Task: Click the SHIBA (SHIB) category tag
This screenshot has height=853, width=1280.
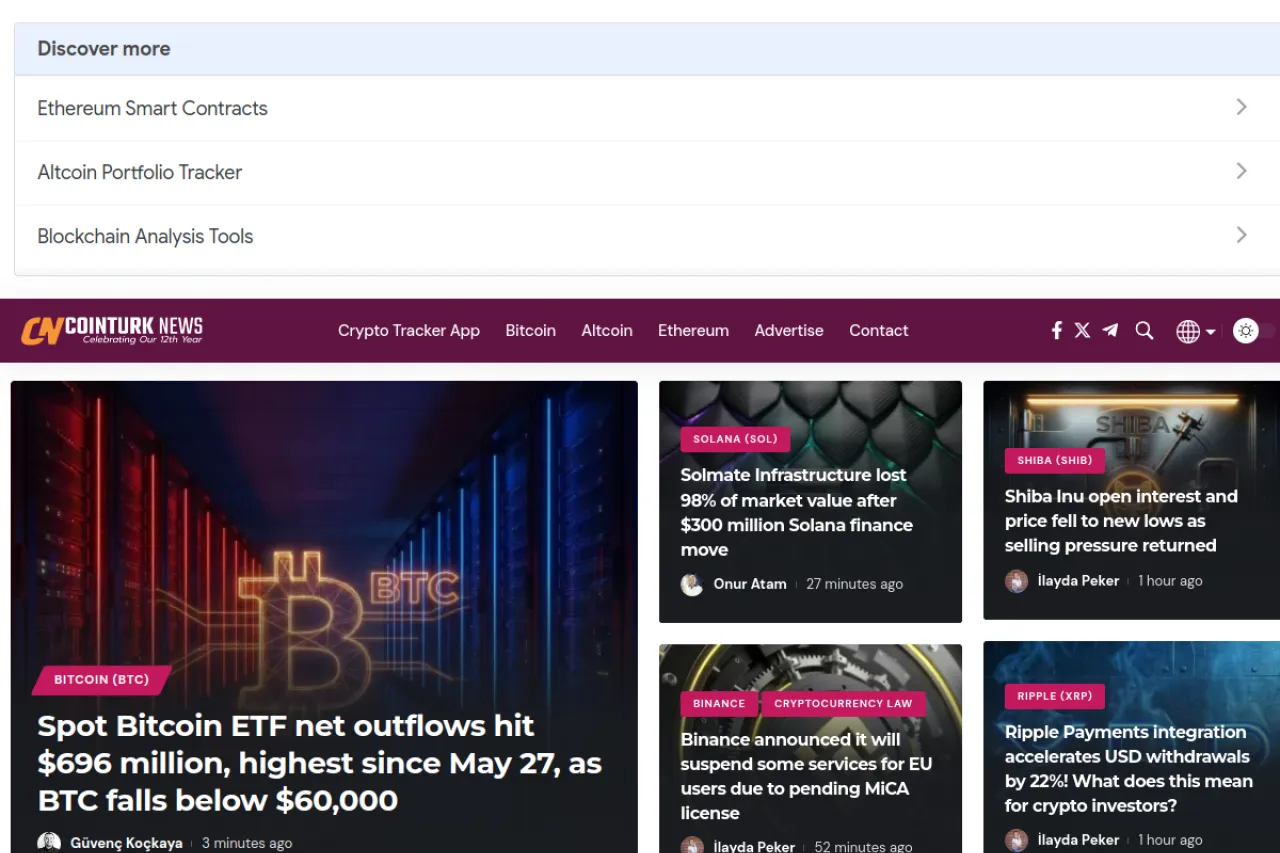Action: (x=1054, y=461)
